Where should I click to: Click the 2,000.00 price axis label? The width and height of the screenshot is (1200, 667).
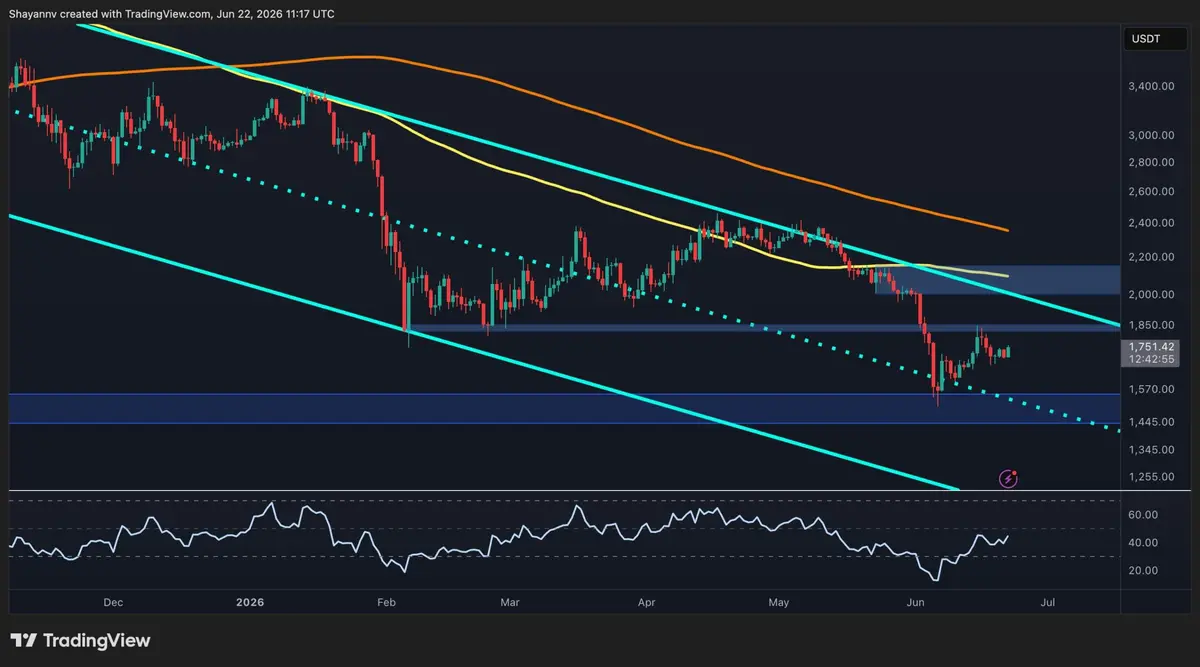pyautogui.click(x=1152, y=295)
